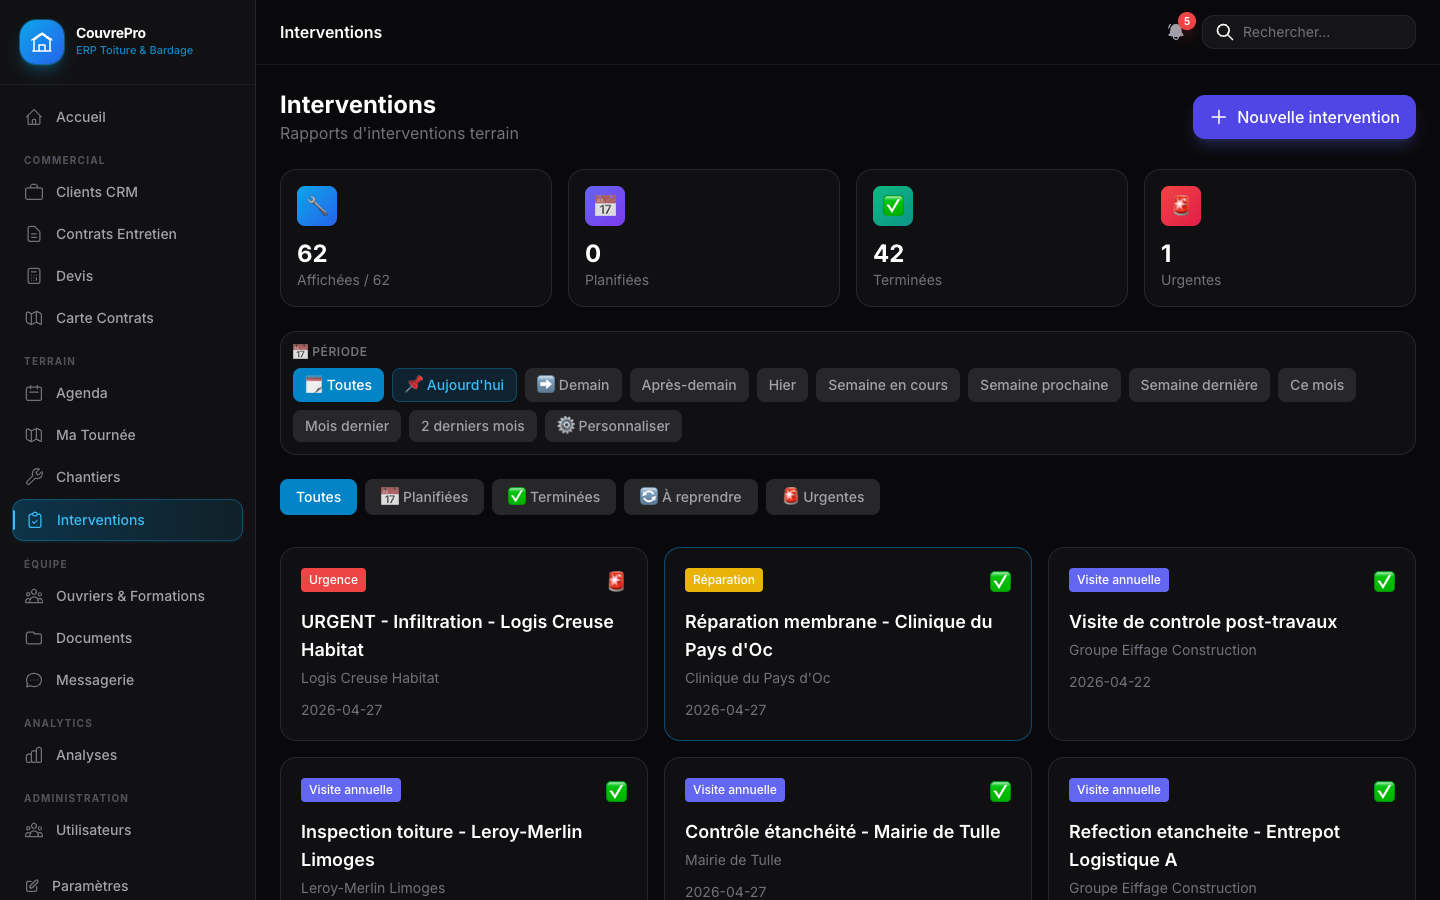
Task: Filter by Terminées status
Action: point(554,497)
